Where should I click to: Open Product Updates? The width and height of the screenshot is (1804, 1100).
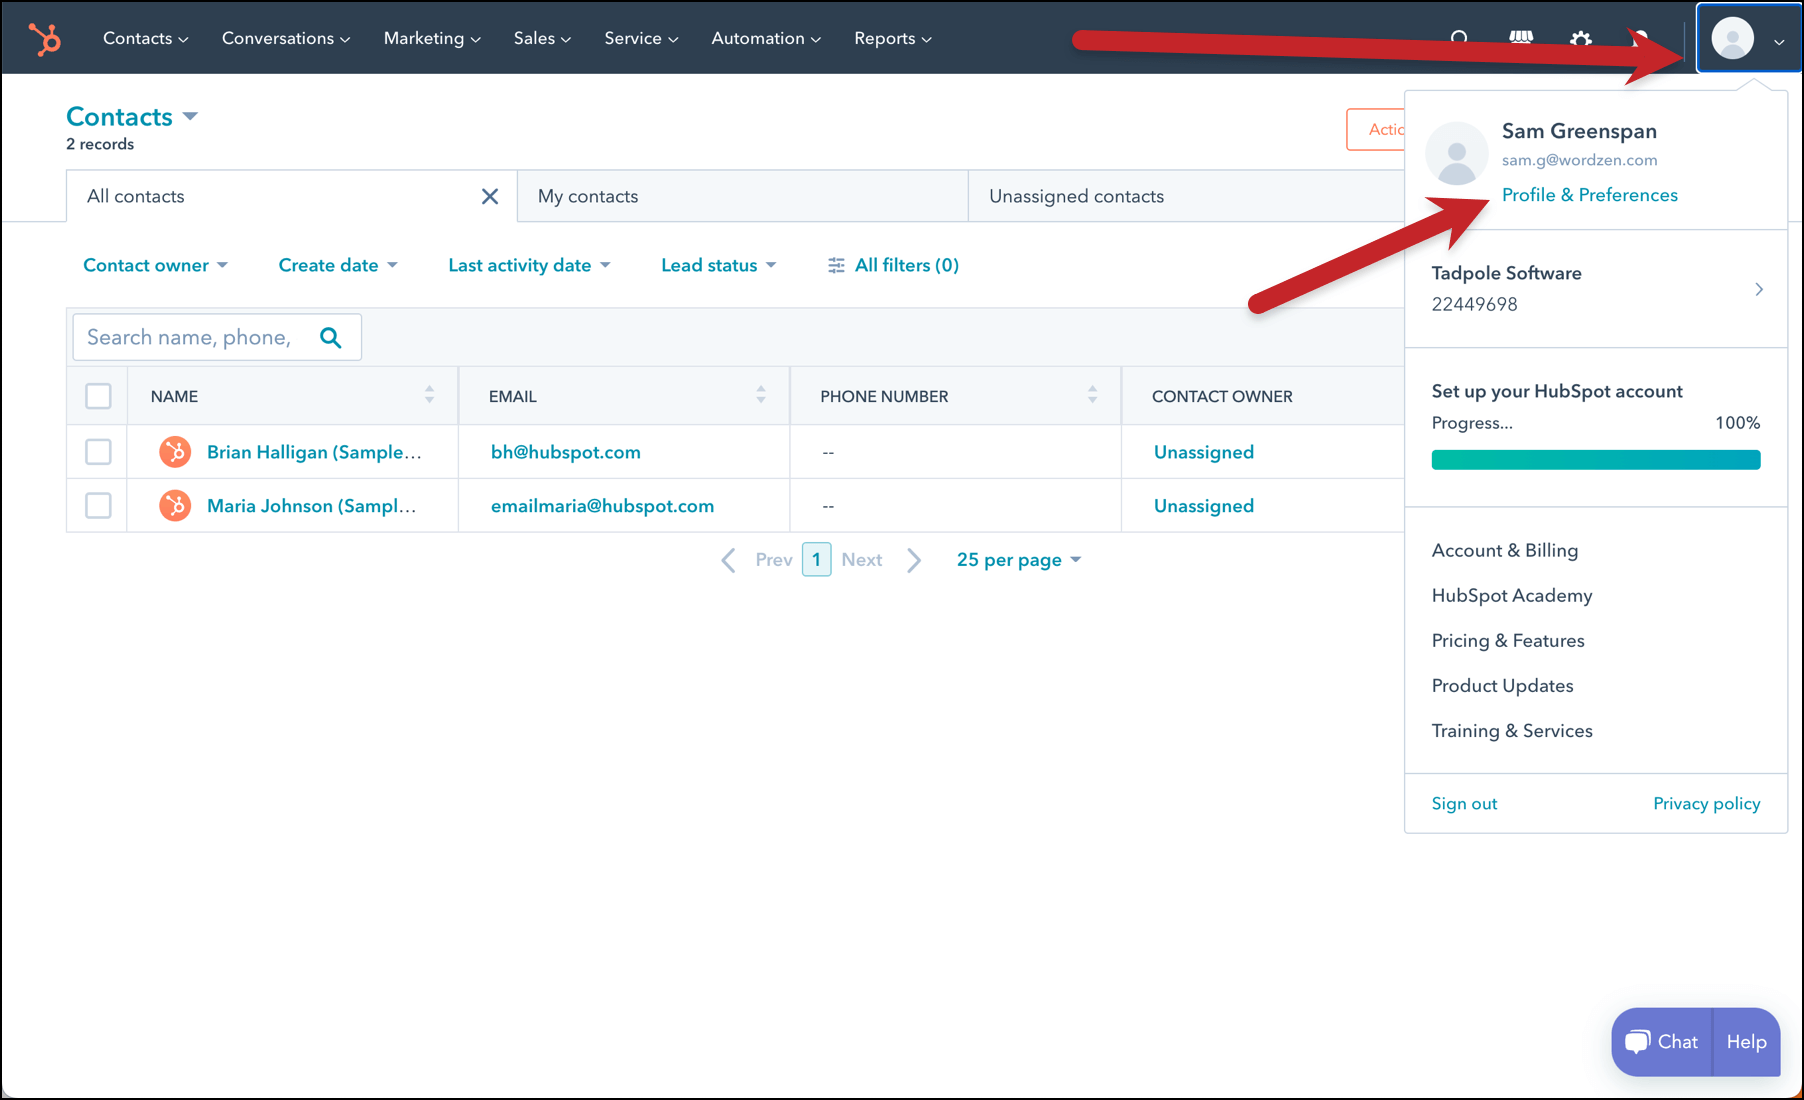[x=1503, y=685]
